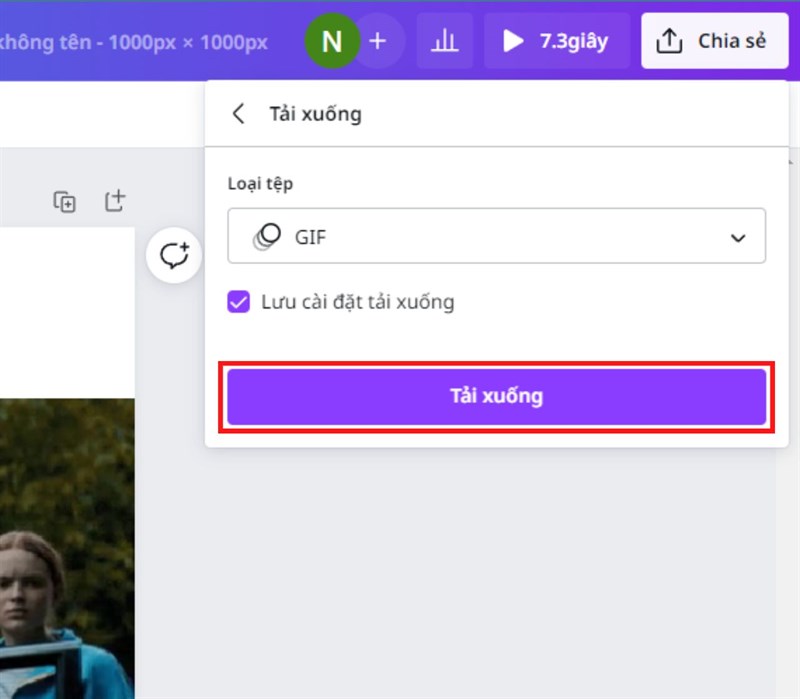The width and height of the screenshot is (800, 699).
Task: Click the Tải xuống panel header title
Action: coord(313,114)
